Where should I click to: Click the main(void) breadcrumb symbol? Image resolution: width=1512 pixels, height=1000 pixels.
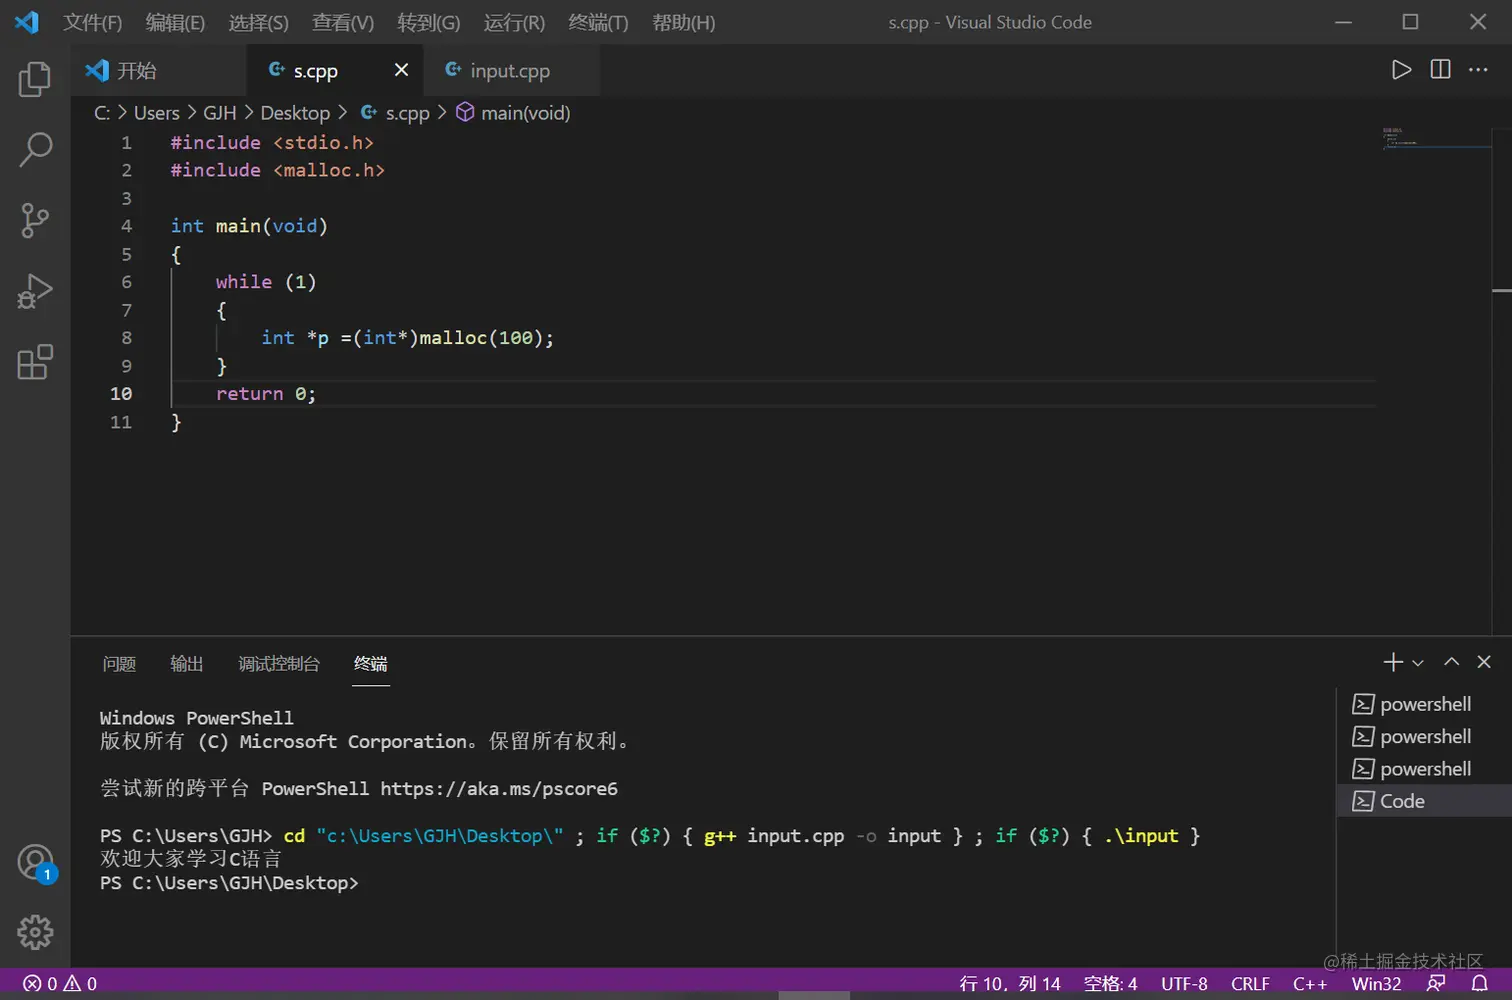click(x=513, y=113)
